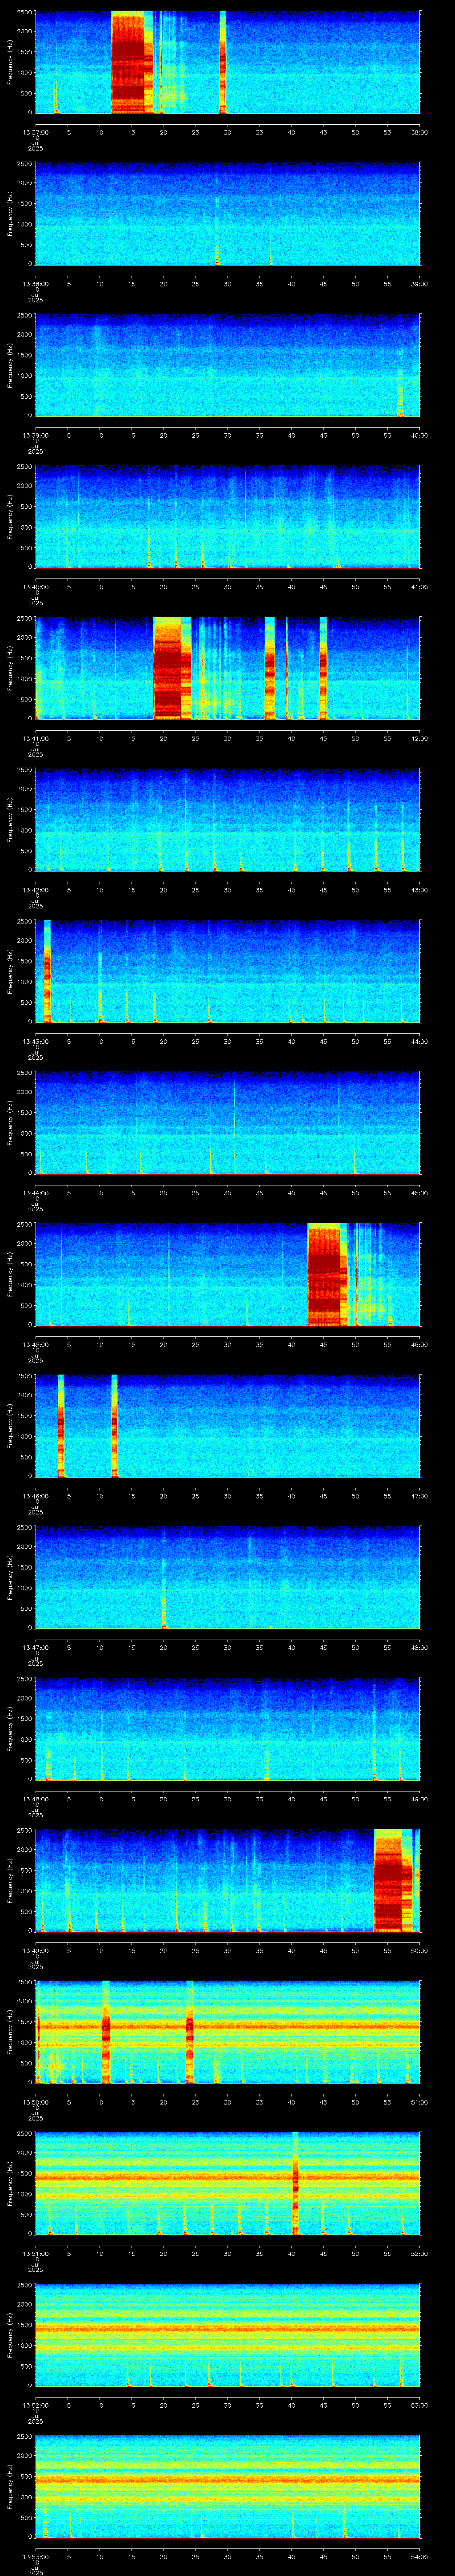This screenshot has height=2576, width=455.
Task: Click the '13:48:00' time axis label
Action: tap(35, 1799)
